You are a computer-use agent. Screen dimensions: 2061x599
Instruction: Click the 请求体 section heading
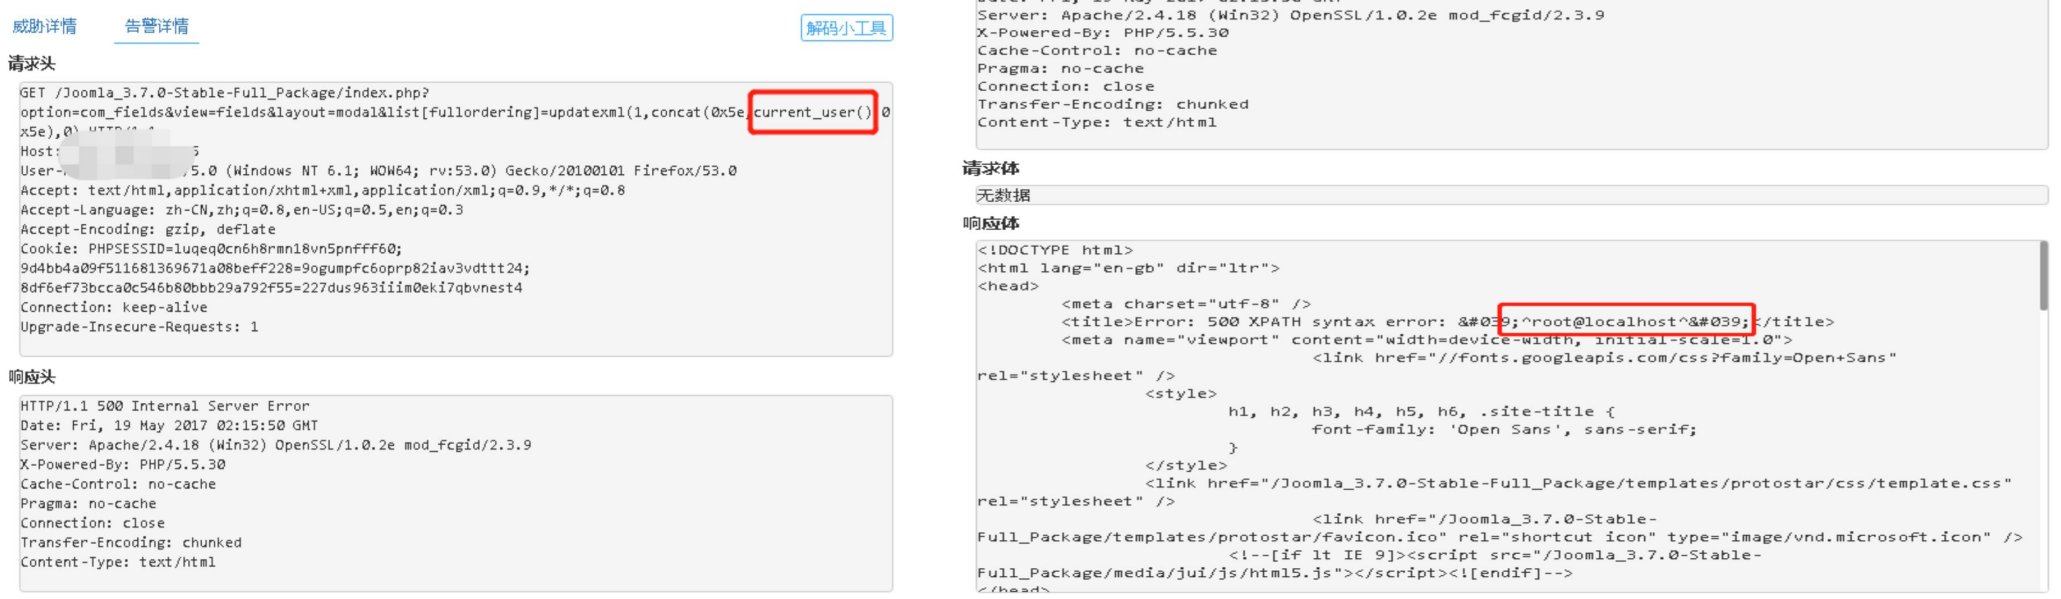click(x=990, y=168)
